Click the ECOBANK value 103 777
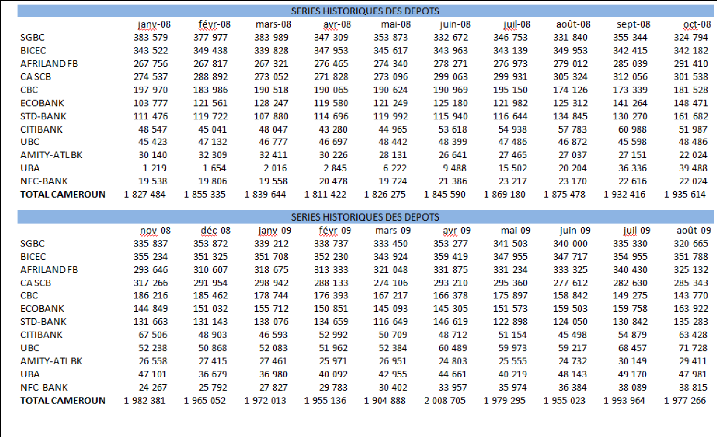This screenshot has width=717, height=437. point(151,103)
